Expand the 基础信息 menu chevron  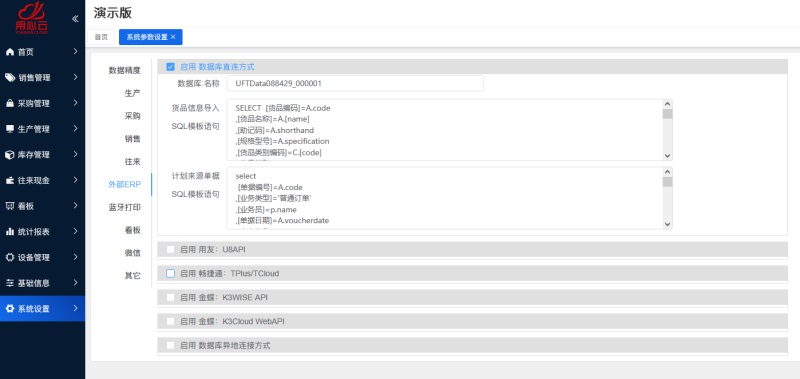click(75, 282)
